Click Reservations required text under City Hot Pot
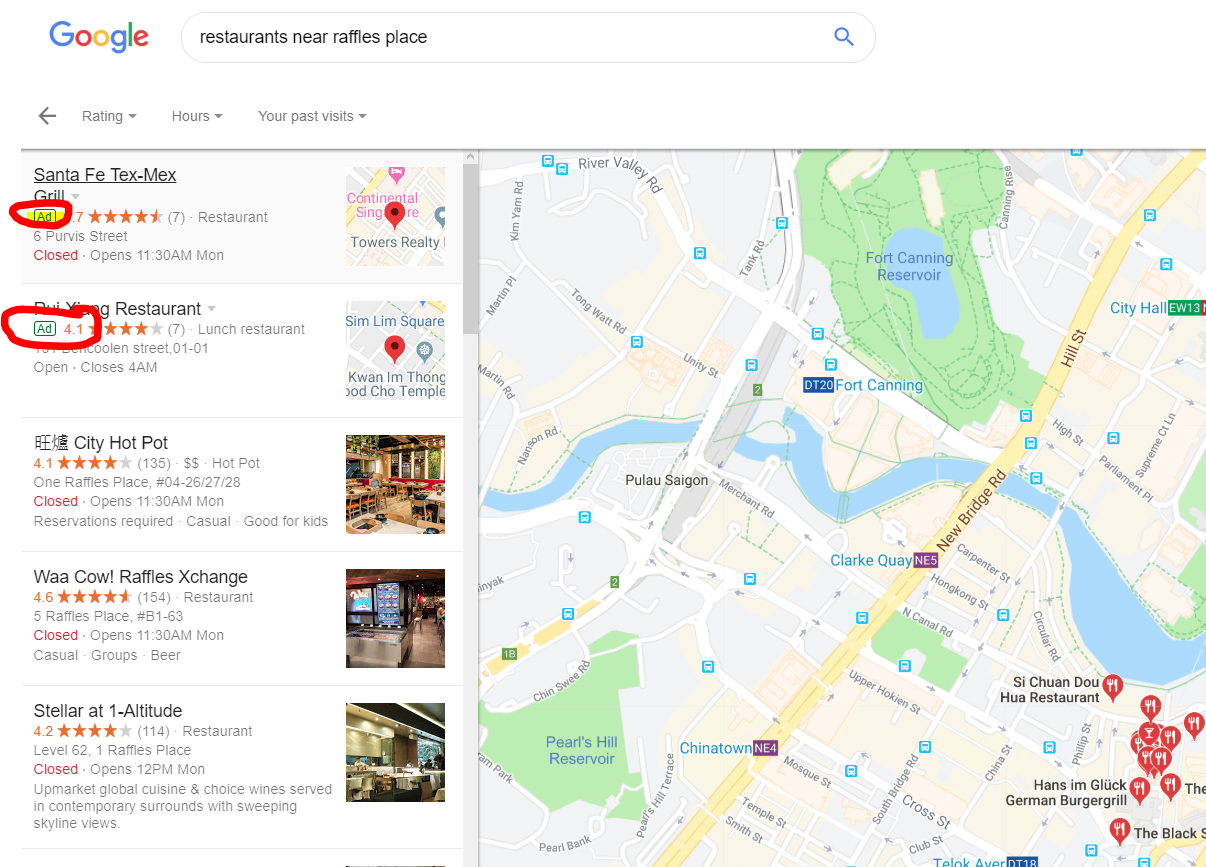 tap(102, 521)
